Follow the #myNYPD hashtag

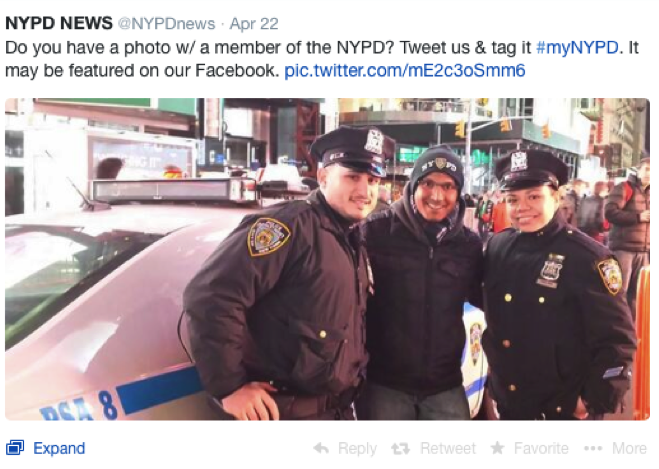(577, 47)
